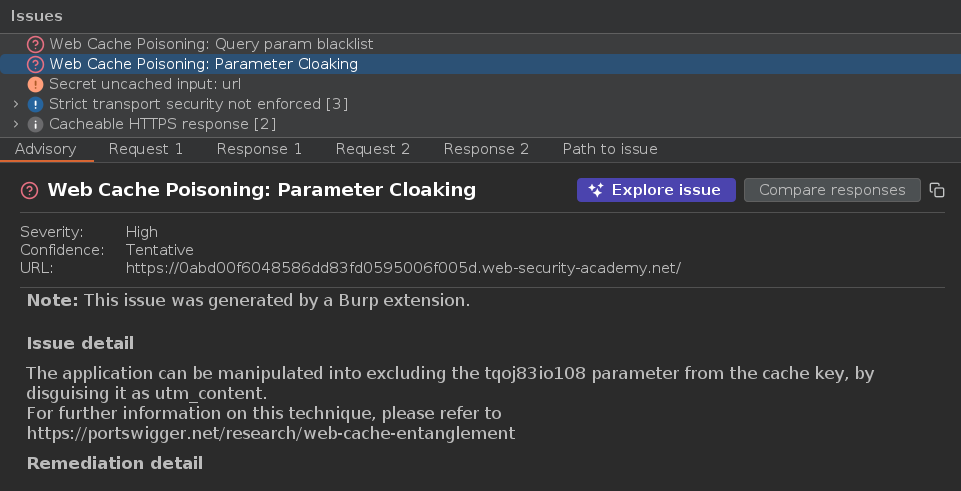Click the question icon for Parameter Cloaking issue row
961x491 pixels.
coord(36,64)
